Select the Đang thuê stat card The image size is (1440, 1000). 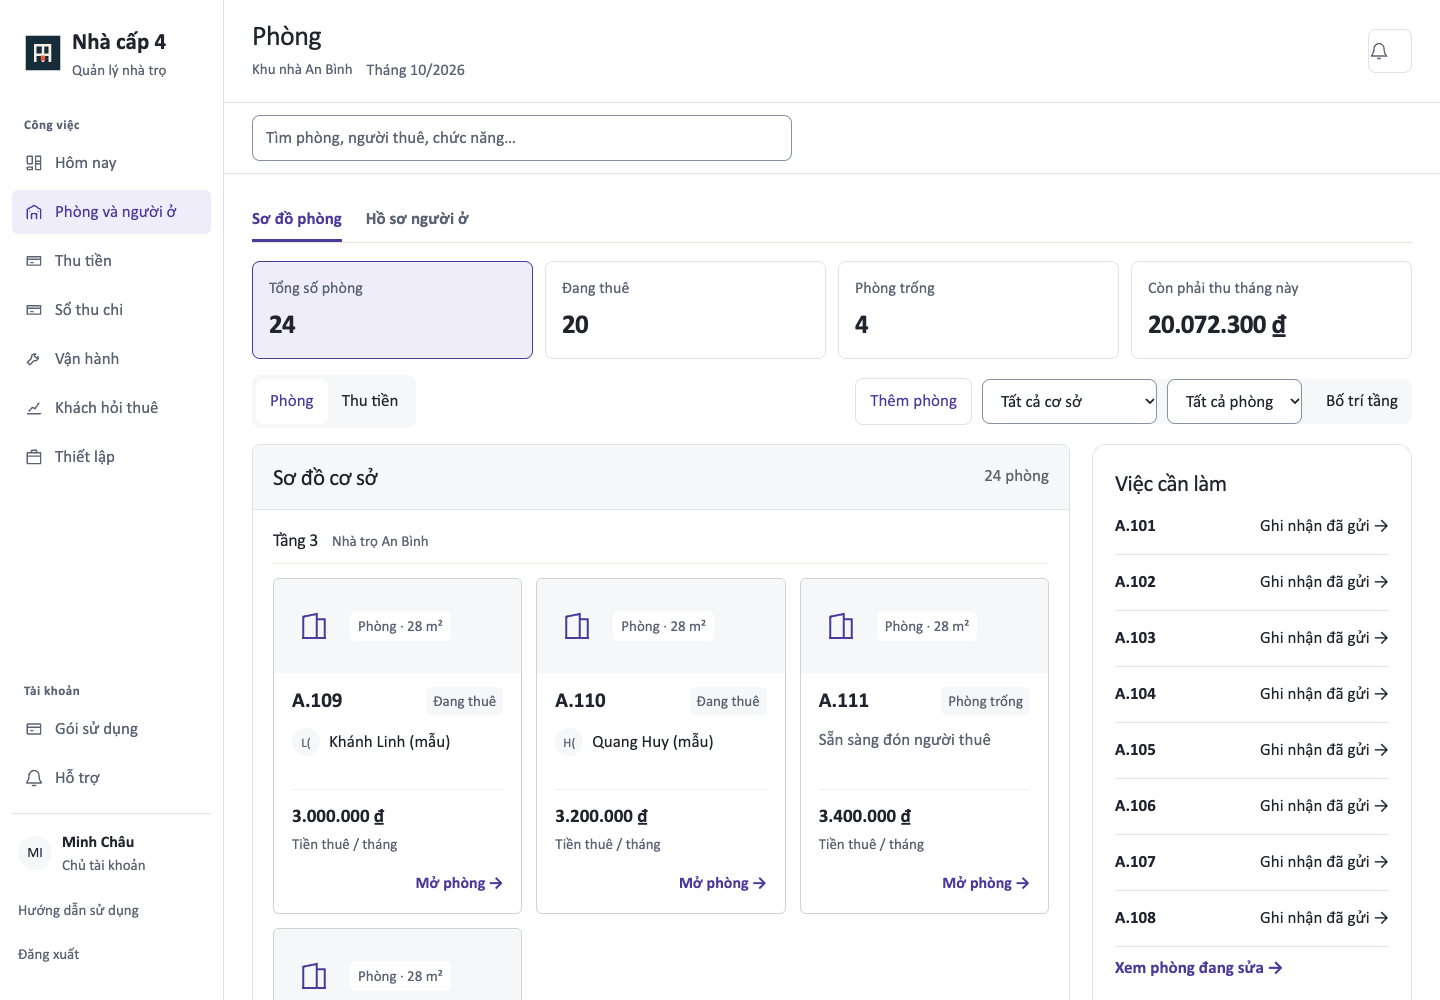point(685,310)
